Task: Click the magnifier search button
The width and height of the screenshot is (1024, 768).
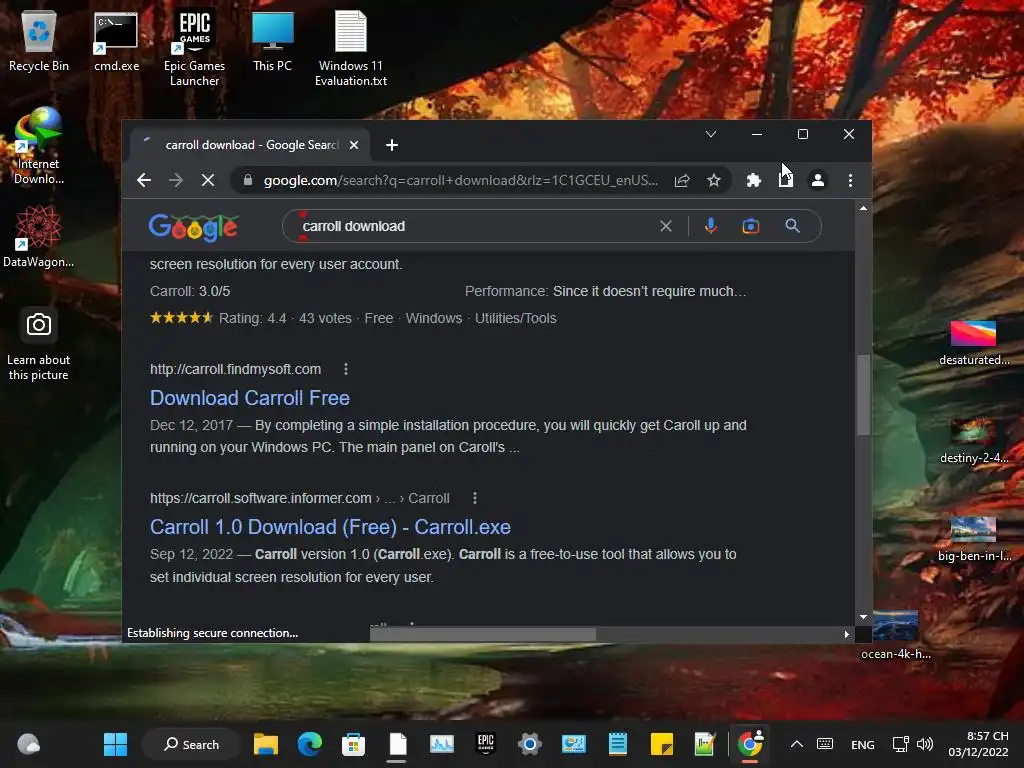Action: point(792,226)
